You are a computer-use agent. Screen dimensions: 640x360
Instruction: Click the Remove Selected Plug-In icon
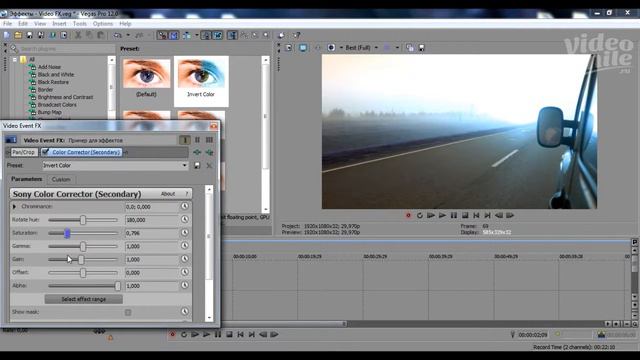click(209, 152)
